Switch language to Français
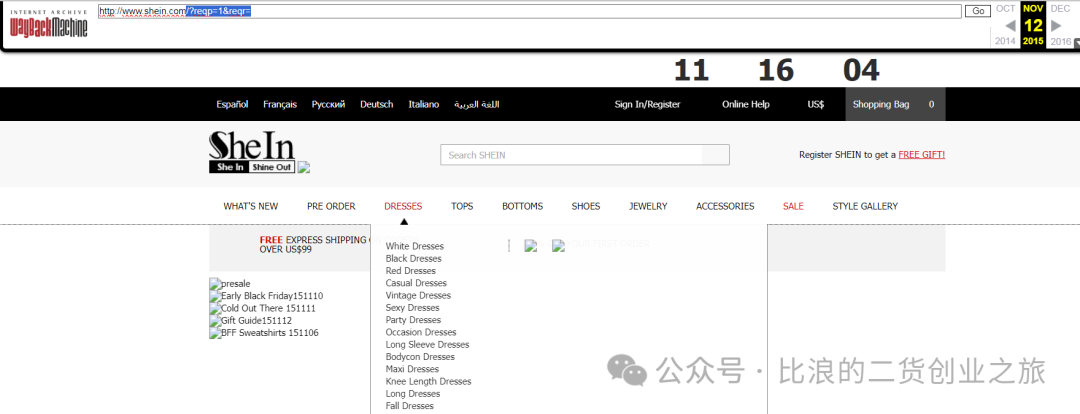Screen dimensions: 1080x414 point(280,105)
